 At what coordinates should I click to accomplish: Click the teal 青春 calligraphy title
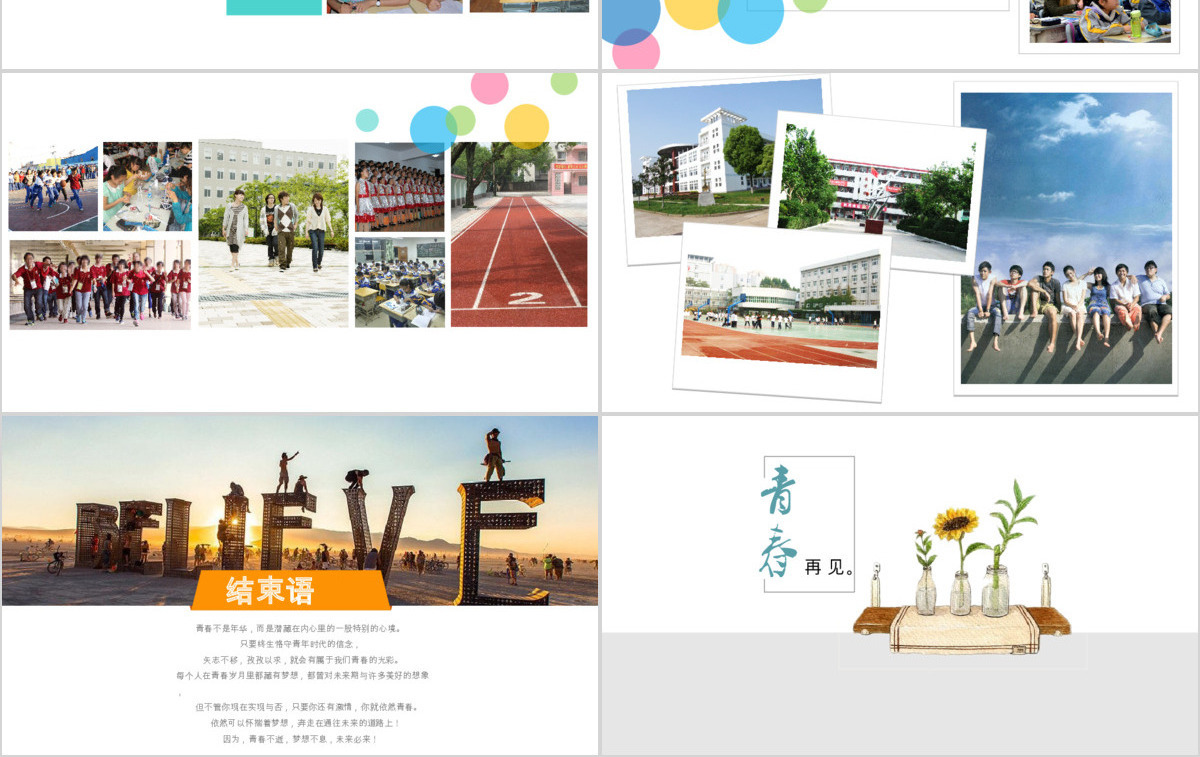779,522
